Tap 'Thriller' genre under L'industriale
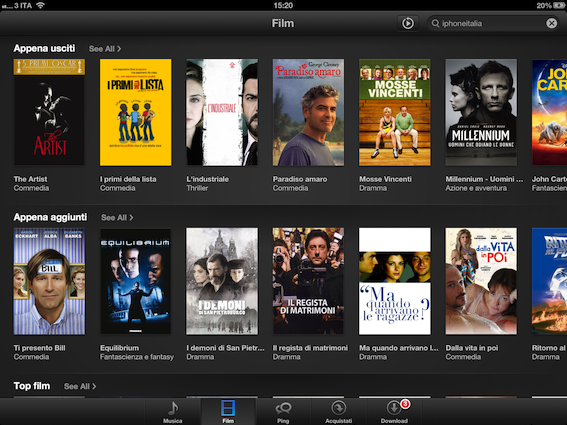Image resolution: width=567 pixels, height=425 pixels. [x=197, y=188]
